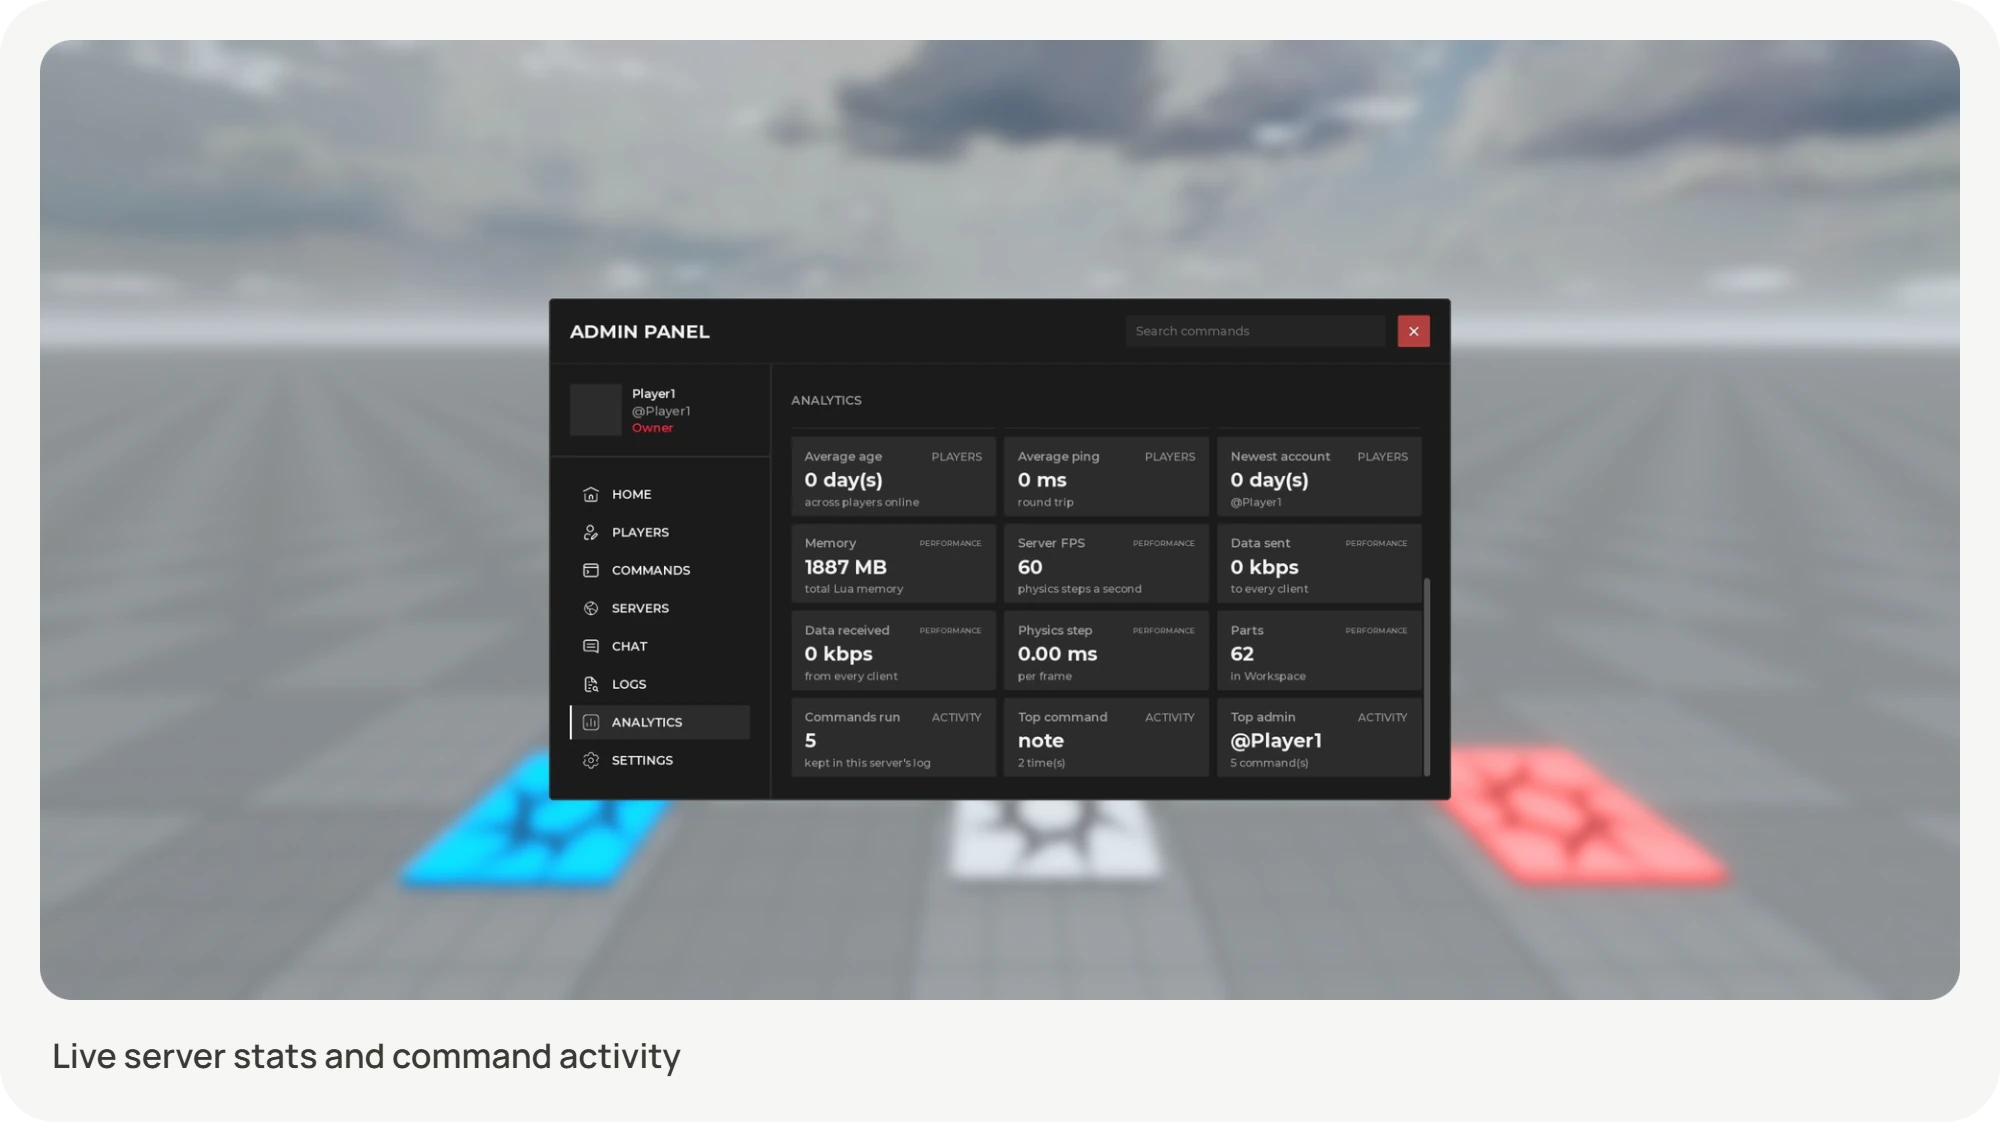2000x1122 pixels.
Task: Click the 'physics steps a second' caption
Action: click(x=1079, y=589)
